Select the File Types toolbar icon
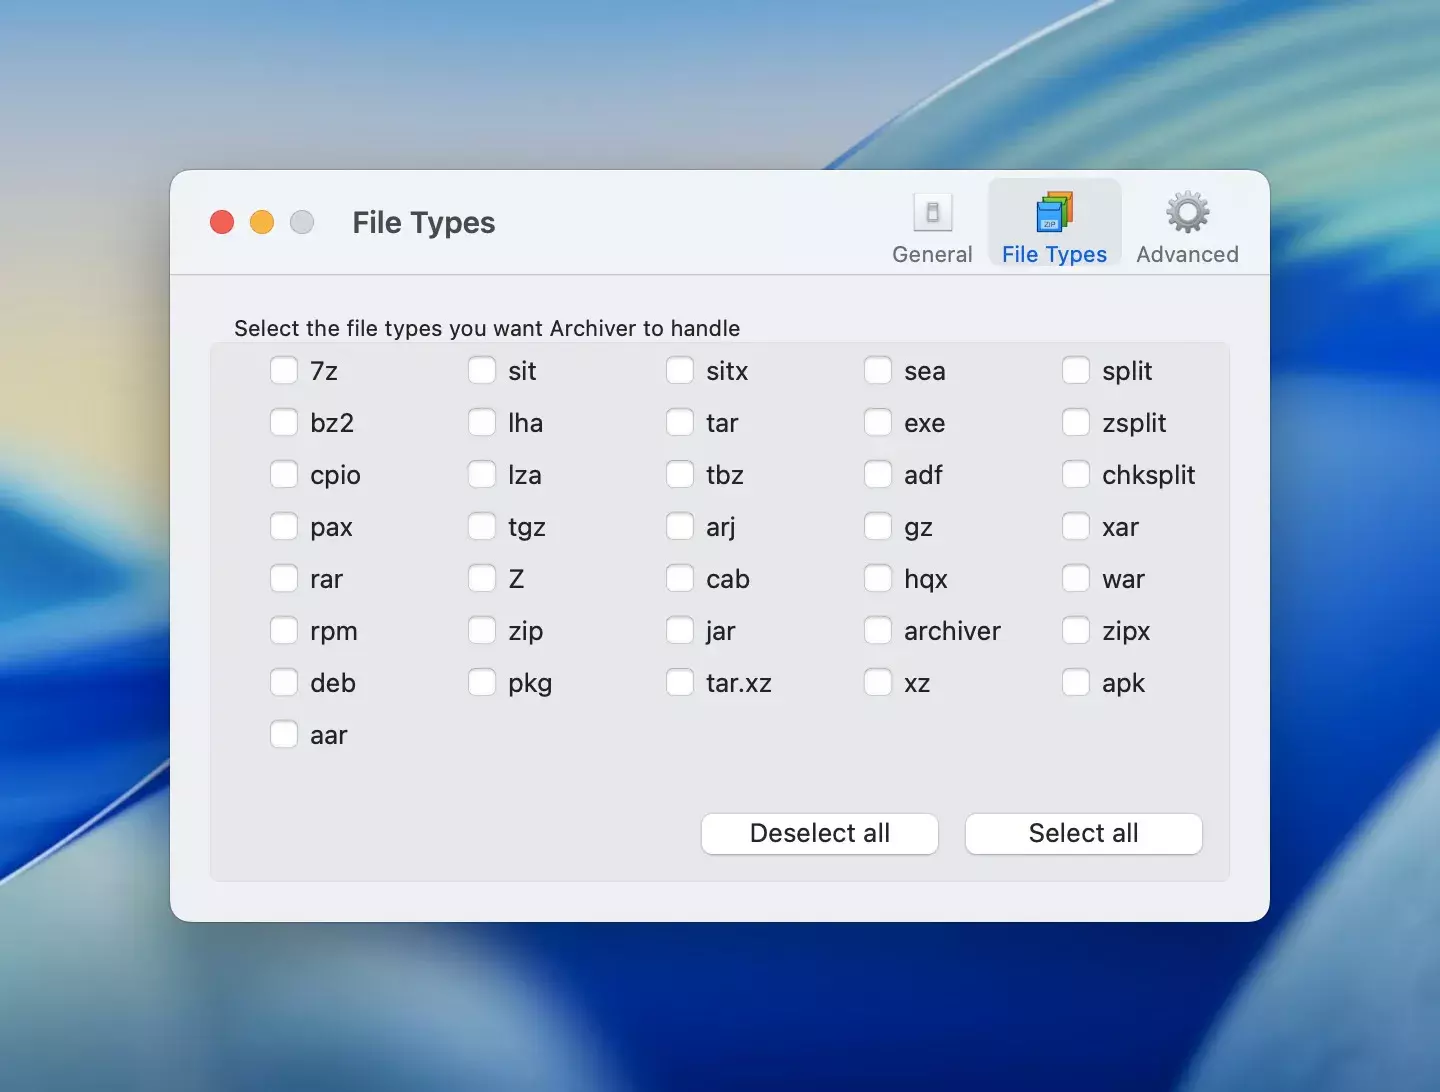 click(1054, 213)
